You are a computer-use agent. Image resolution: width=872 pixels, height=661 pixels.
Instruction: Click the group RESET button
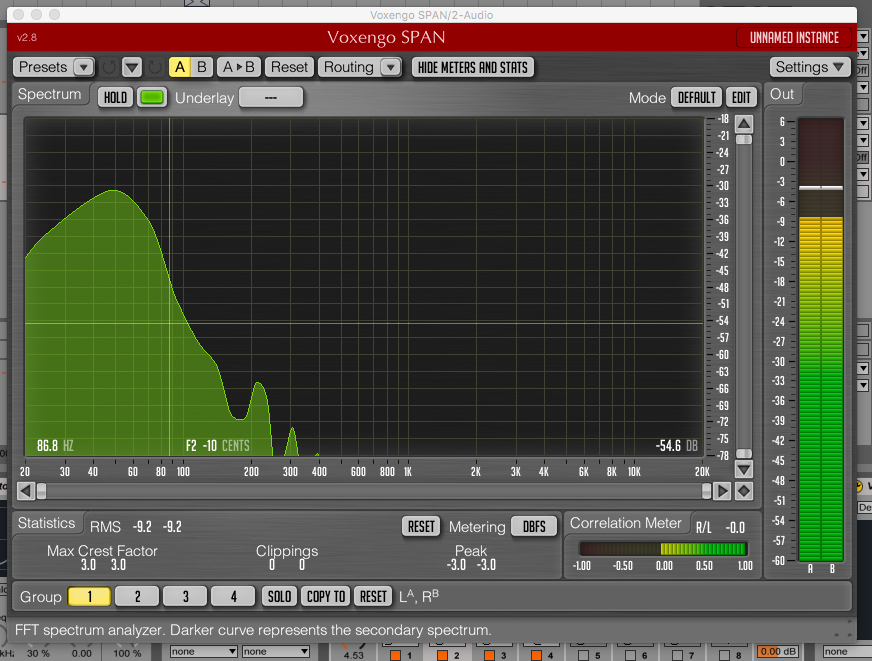coord(373,597)
